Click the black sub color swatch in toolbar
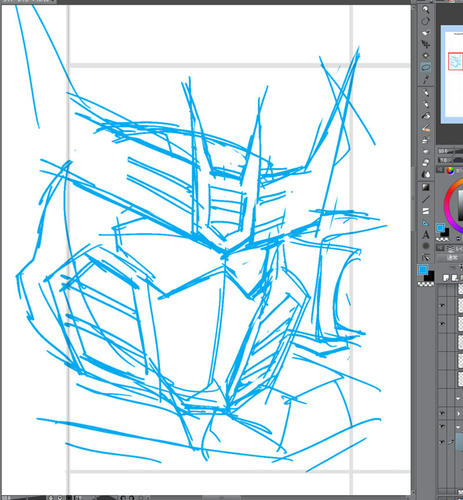 pyautogui.click(x=430, y=276)
